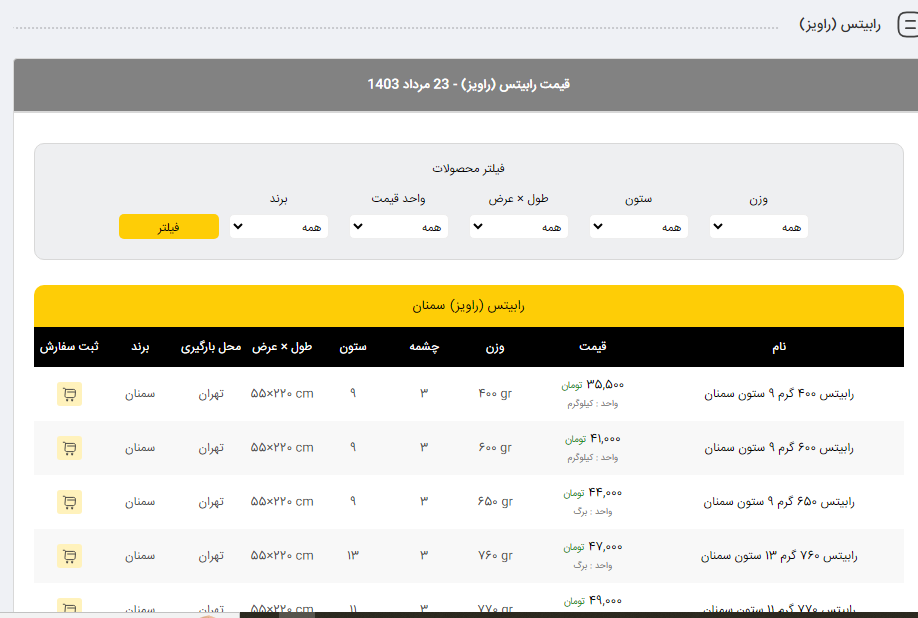Expand the برند (brand) filter dropdown
Image resolution: width=918 pixels, height=618 pixels.
pos(279,227)
